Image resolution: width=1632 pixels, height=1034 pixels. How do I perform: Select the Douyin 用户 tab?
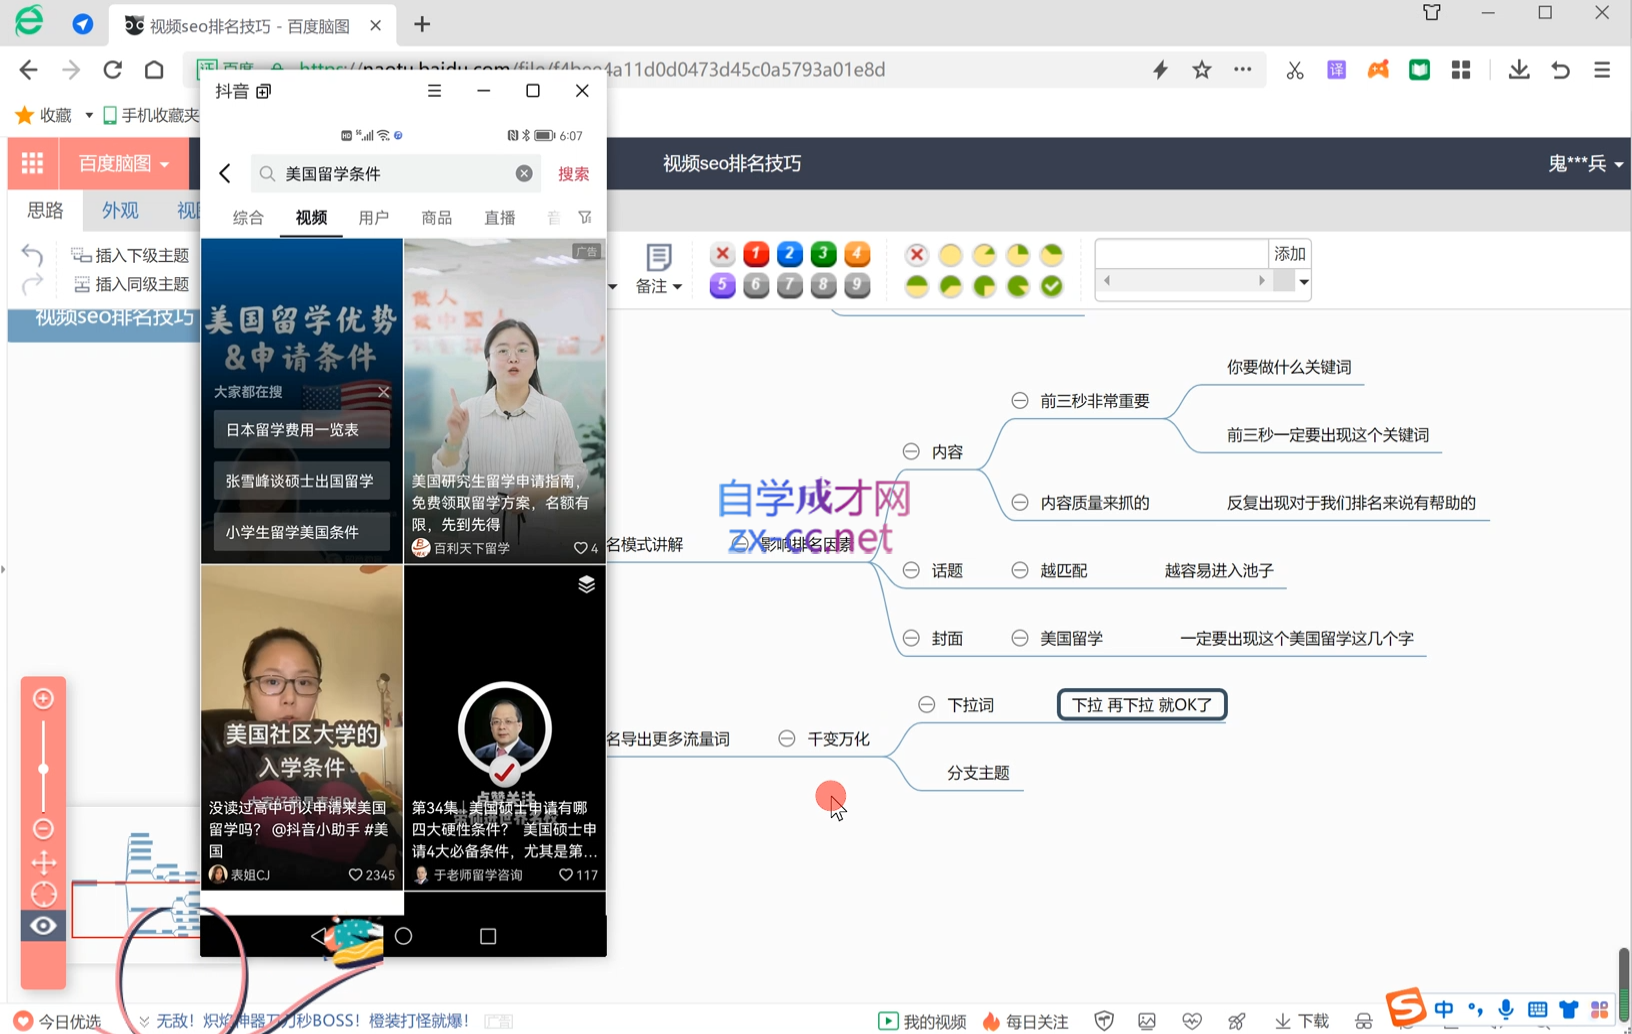373,217
